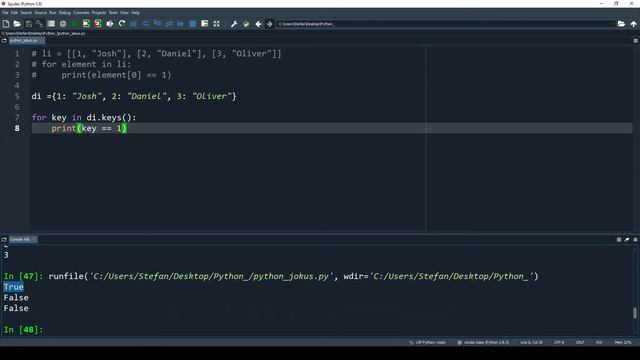The width and height of the screenshot is (640, 360).
Task: Interrupt the console kernel with the stop icon
Action: tap(619, 240)
